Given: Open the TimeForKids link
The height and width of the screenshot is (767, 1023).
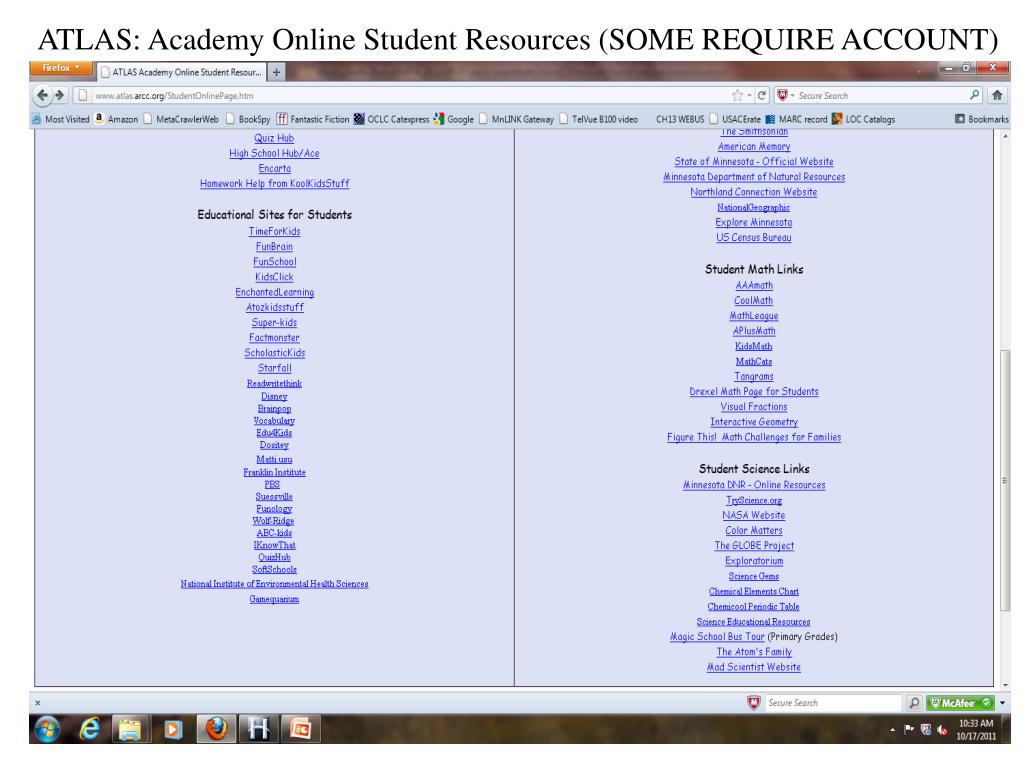Looking at the screenshot, I should click(275, 232).
